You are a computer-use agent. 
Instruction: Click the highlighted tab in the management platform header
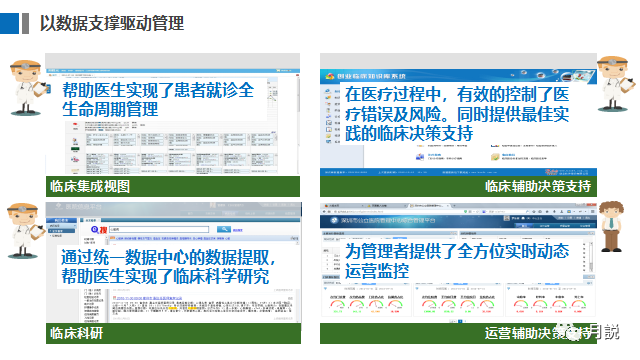pos(524,225)
